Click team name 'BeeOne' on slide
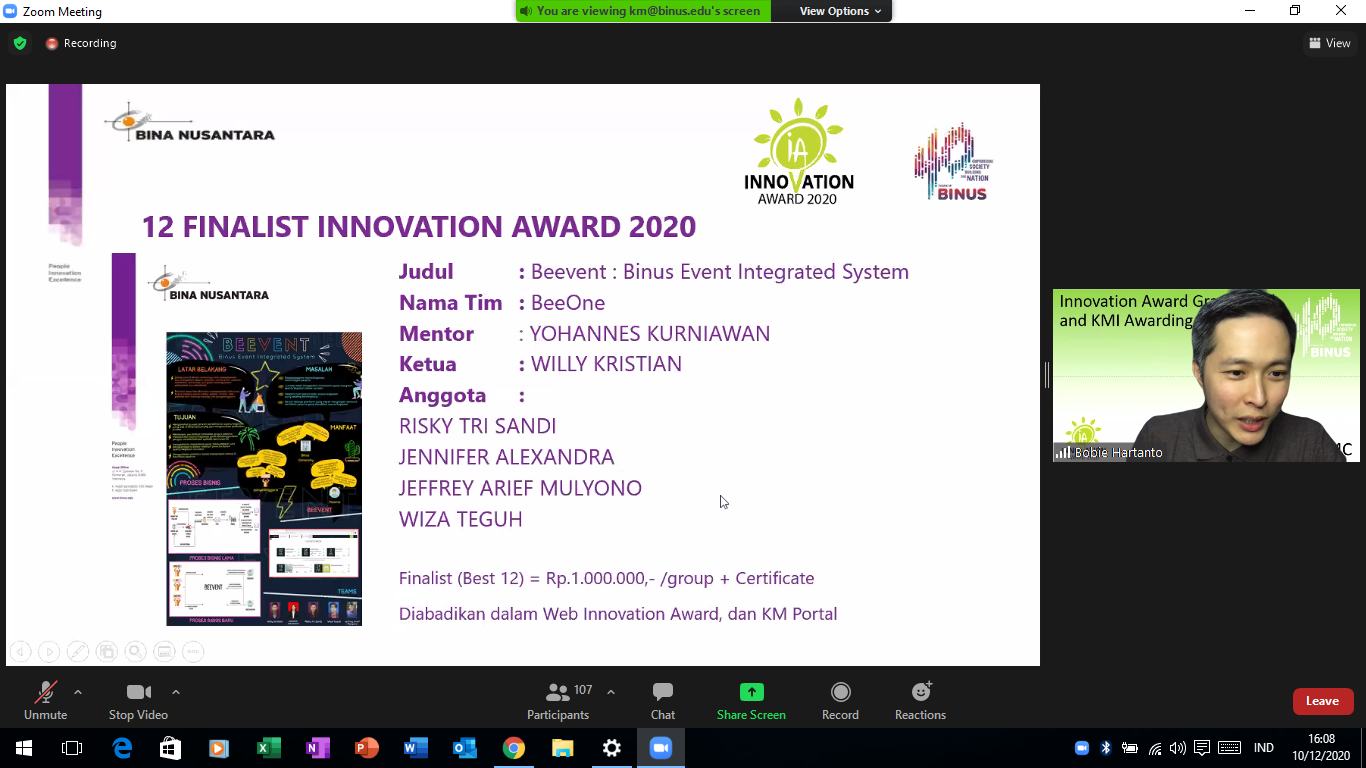Viewport: 1366px width, 768px height. point(568,303)
